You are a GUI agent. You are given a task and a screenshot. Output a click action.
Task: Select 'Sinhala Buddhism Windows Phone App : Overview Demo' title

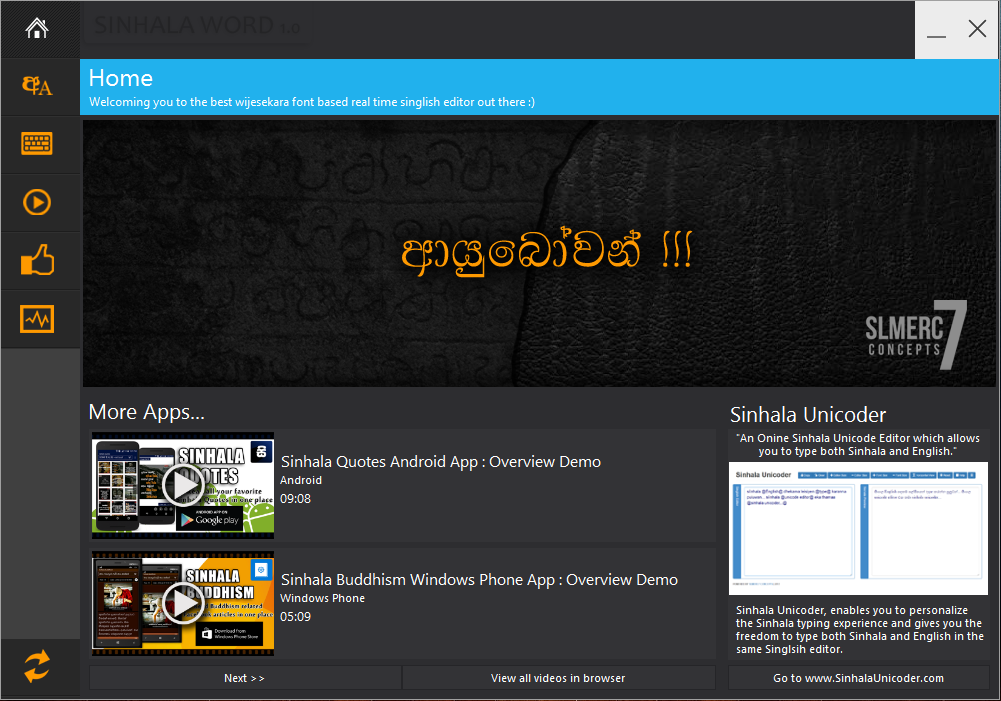tap(479, 580)
